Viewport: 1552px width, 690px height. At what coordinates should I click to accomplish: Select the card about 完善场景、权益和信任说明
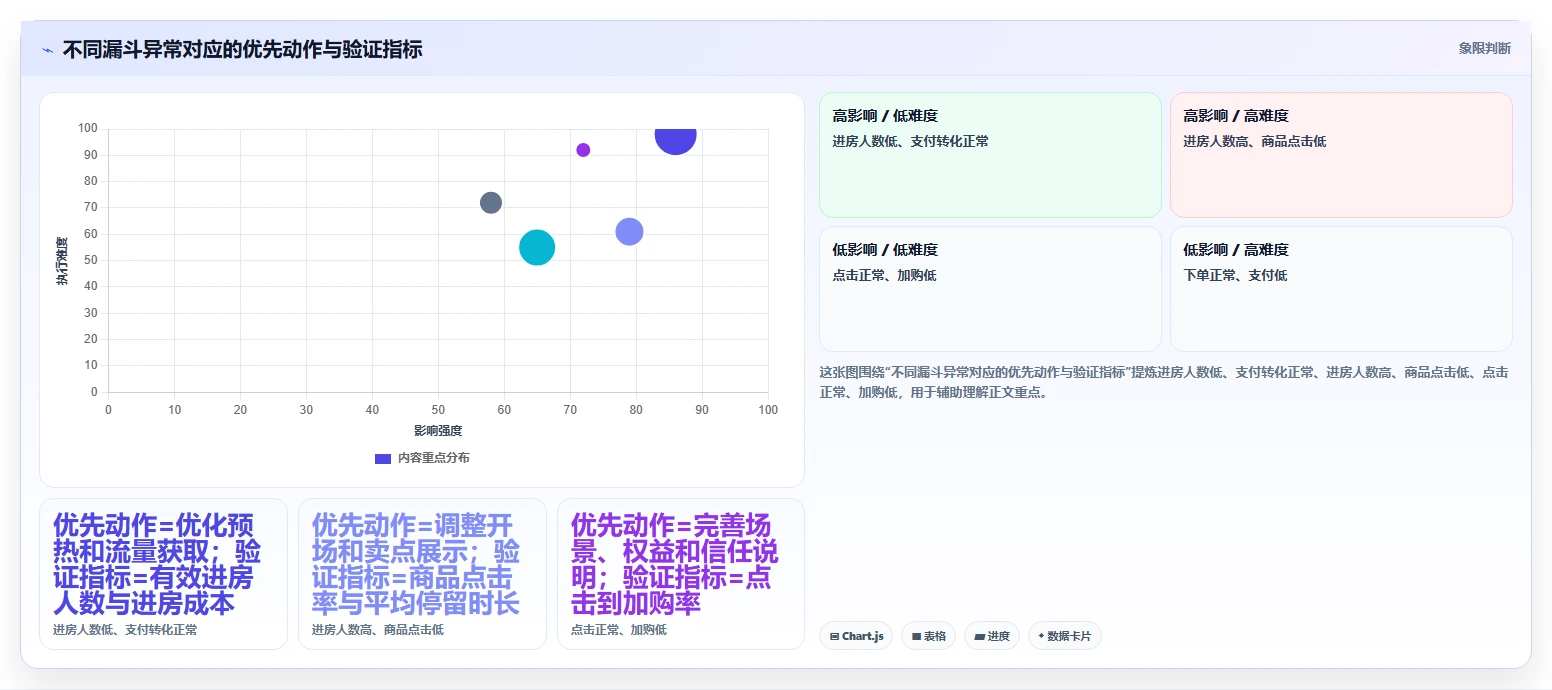681,574
